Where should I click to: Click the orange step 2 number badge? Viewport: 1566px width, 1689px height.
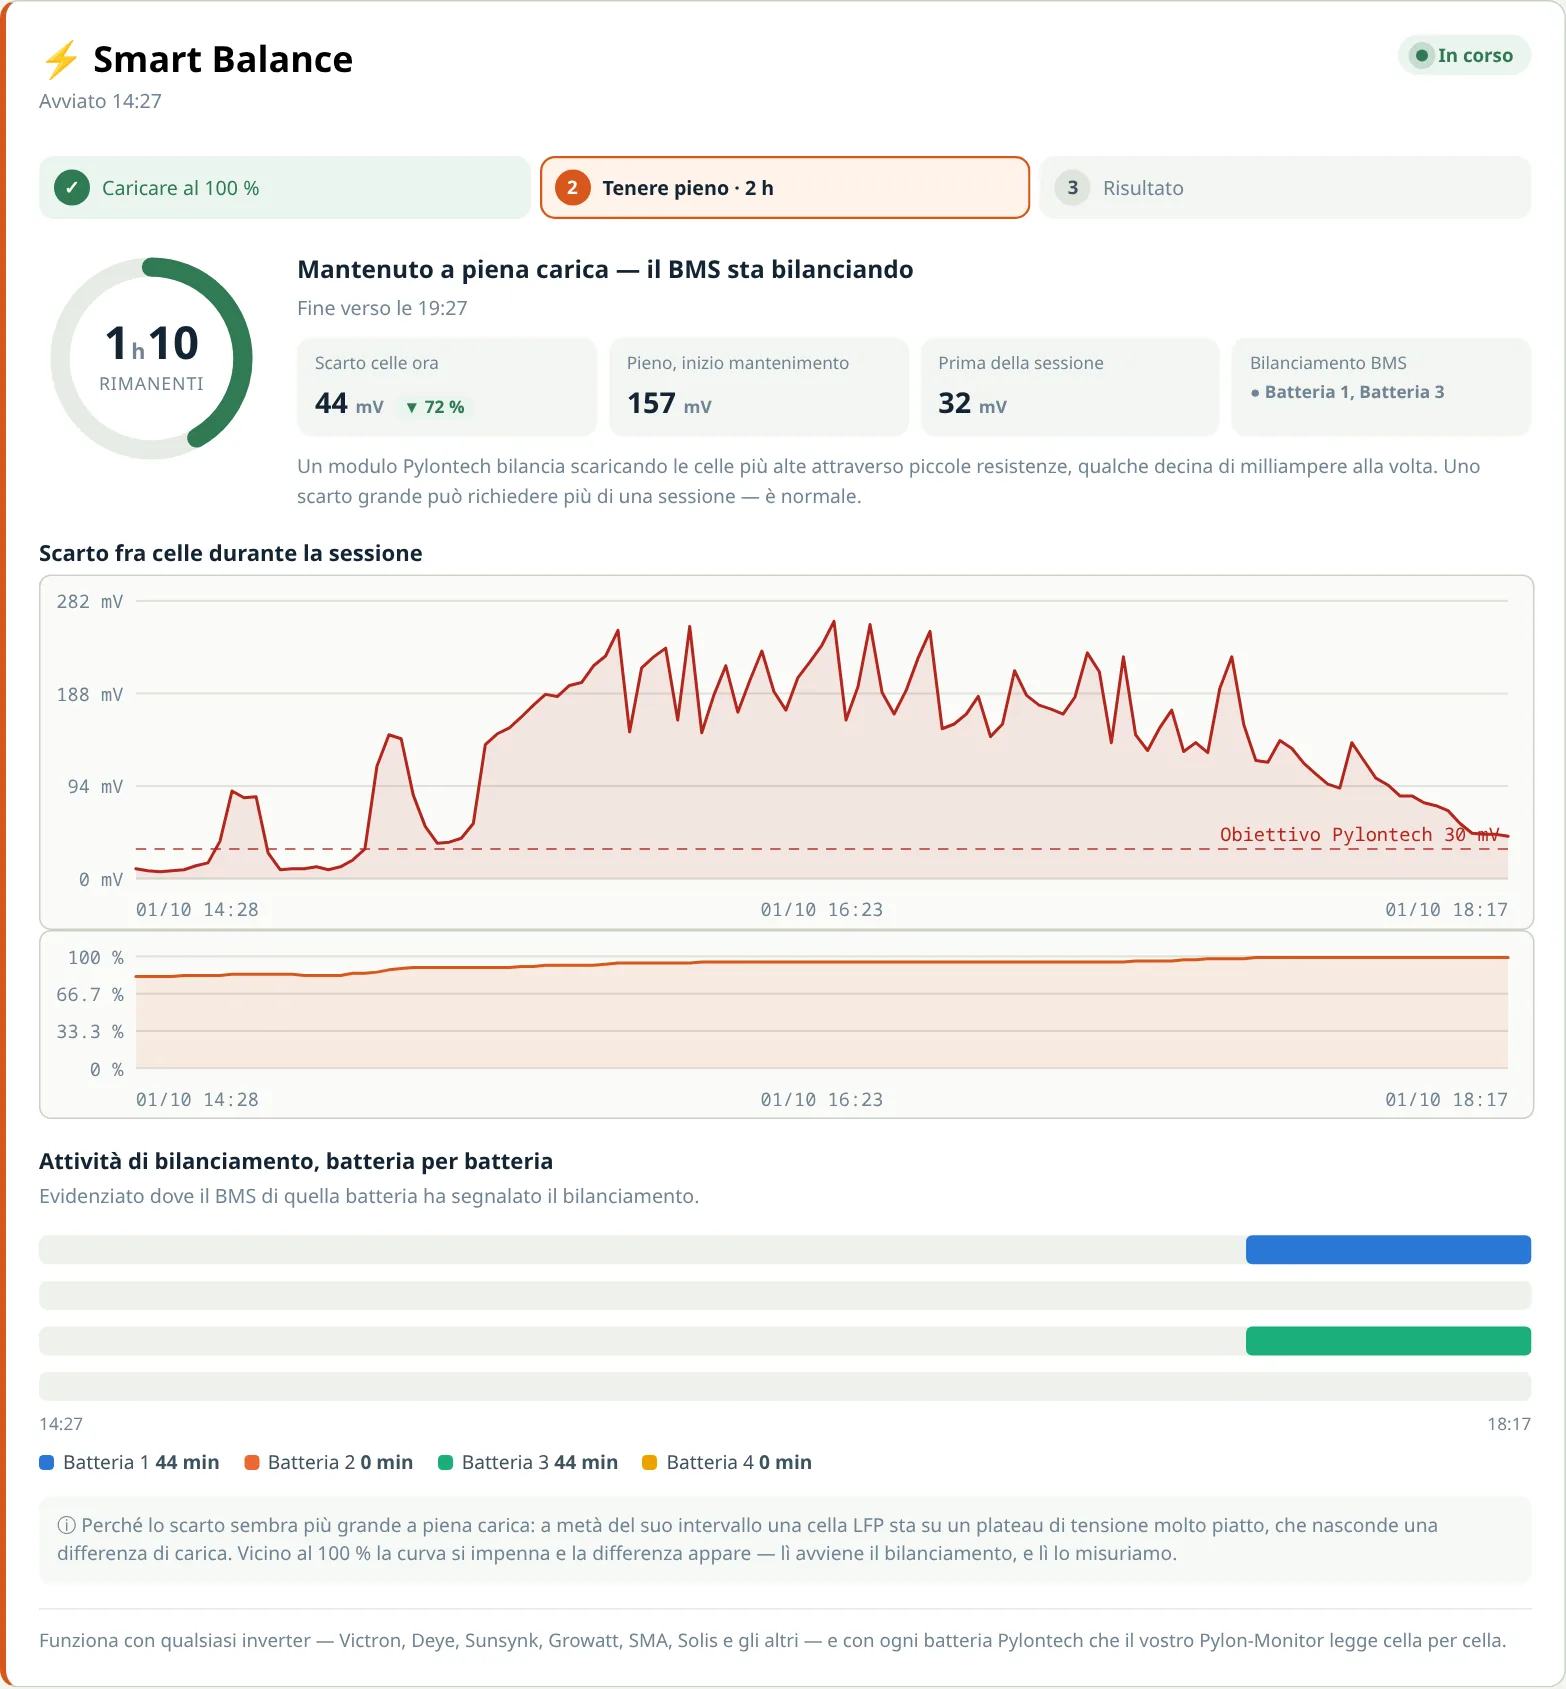point(573,188)
